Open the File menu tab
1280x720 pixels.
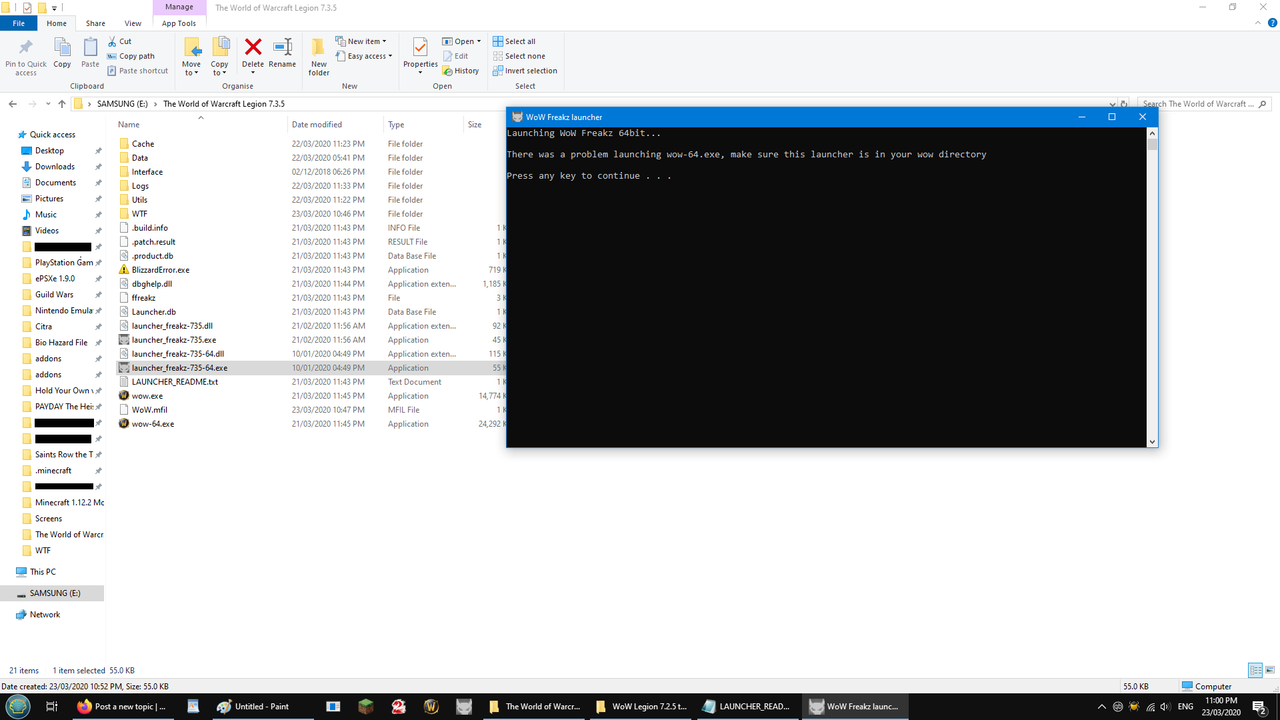[18, 23]
